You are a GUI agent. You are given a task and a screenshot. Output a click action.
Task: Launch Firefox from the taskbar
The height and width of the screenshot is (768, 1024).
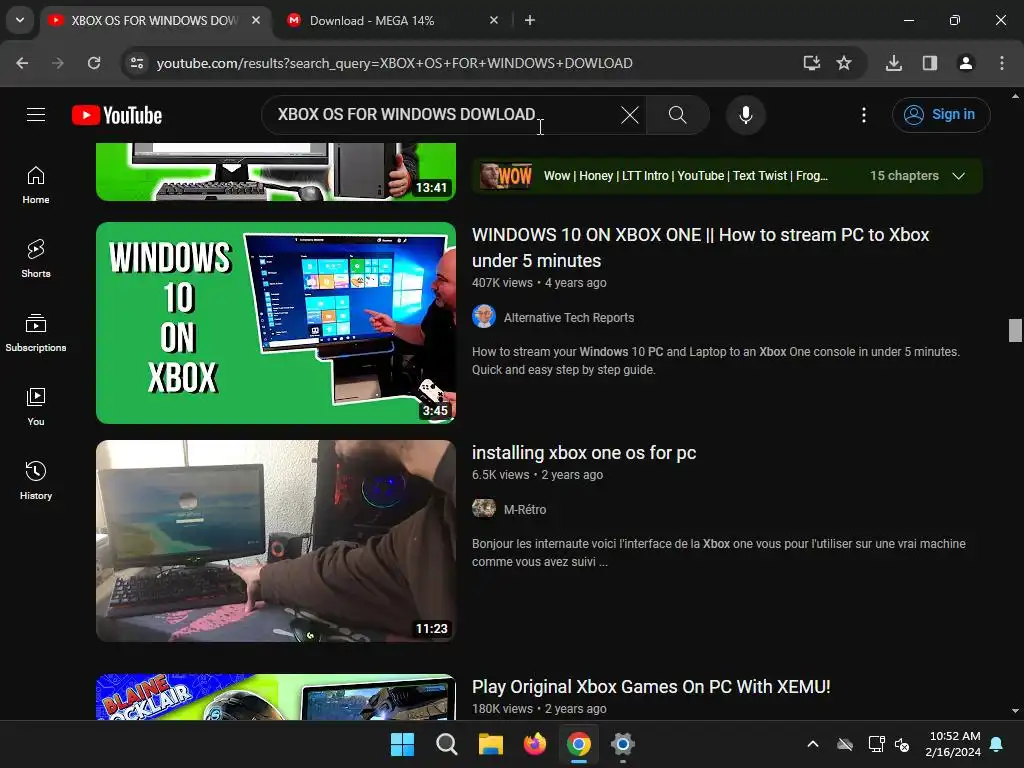(x=535, y=744)
